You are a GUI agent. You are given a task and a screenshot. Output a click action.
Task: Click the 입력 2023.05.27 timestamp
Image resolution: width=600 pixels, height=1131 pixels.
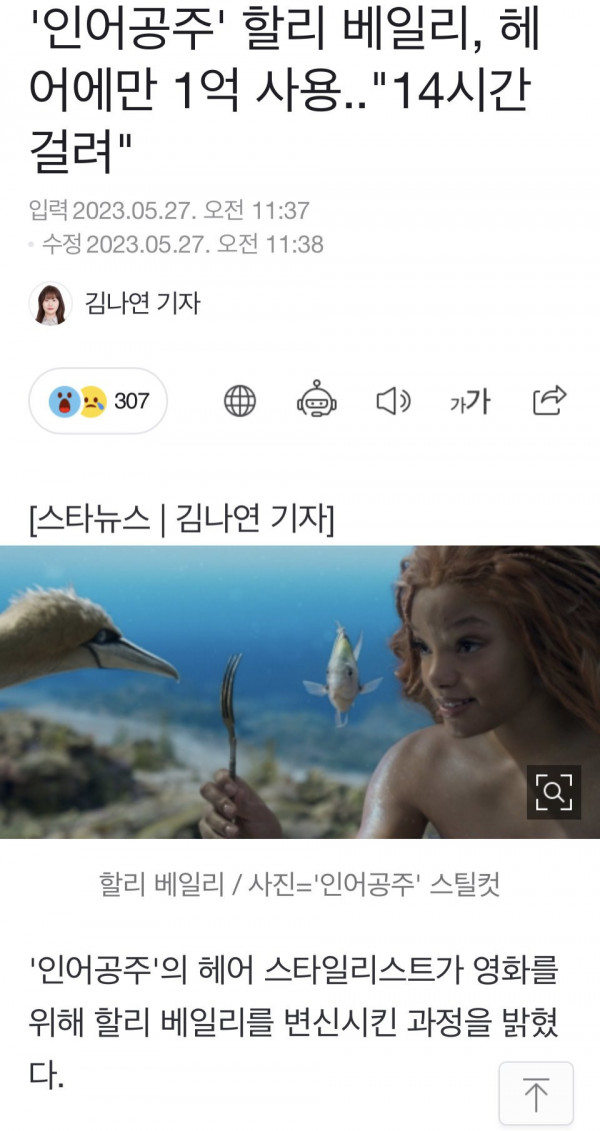coord(169,211)
